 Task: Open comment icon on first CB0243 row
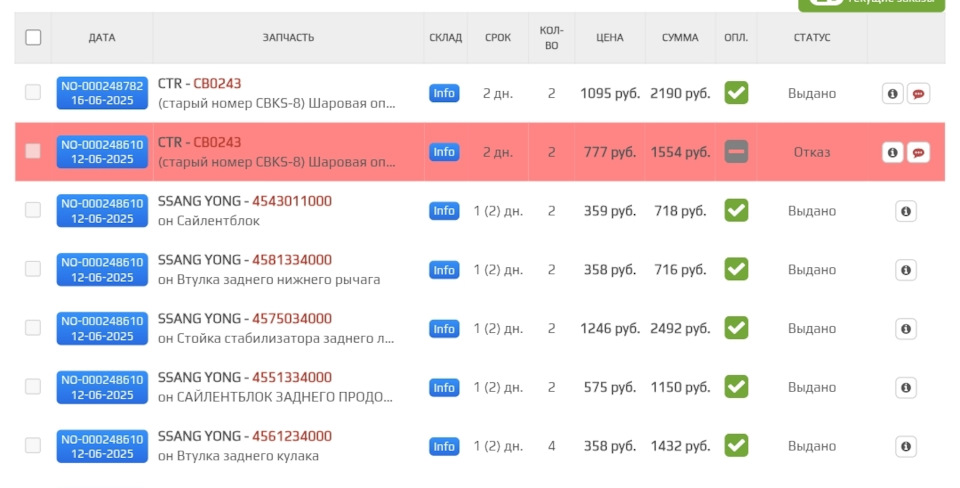point(918,93)
